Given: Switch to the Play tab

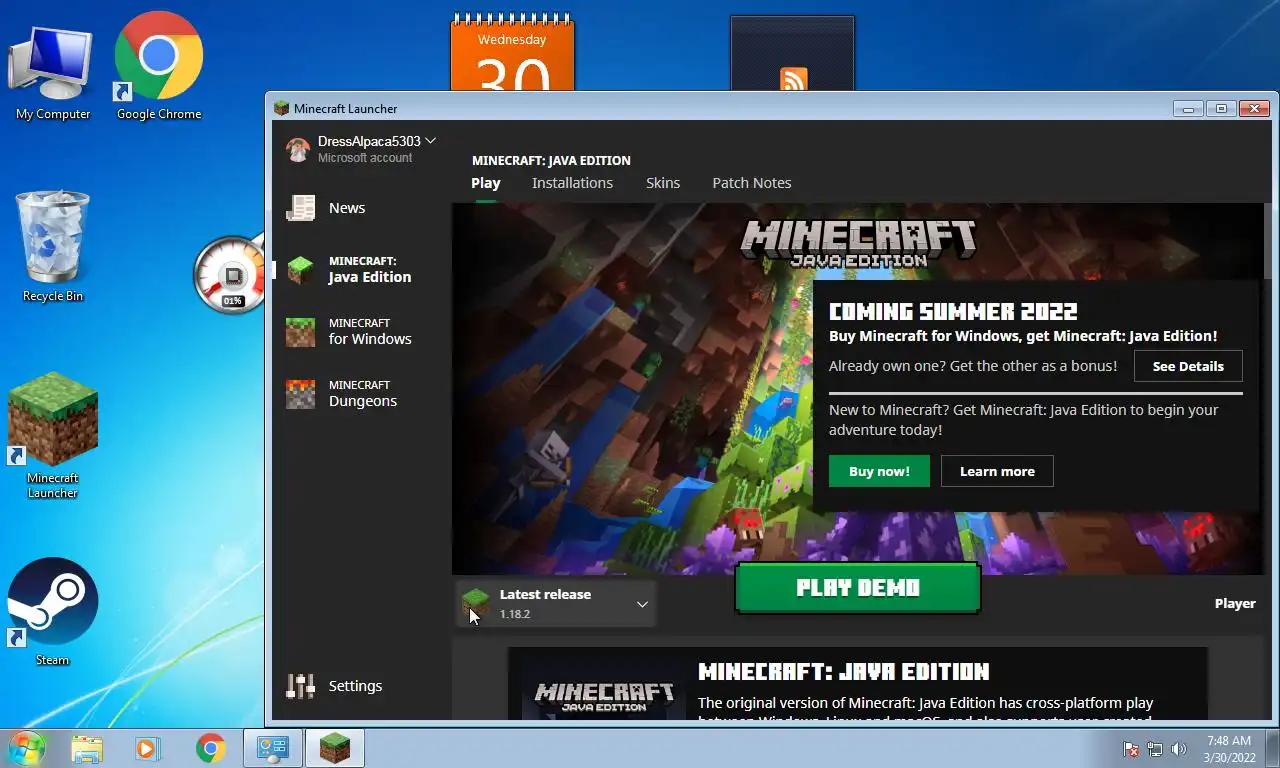Looking at the screenshot, I should (x=486, y=183).
